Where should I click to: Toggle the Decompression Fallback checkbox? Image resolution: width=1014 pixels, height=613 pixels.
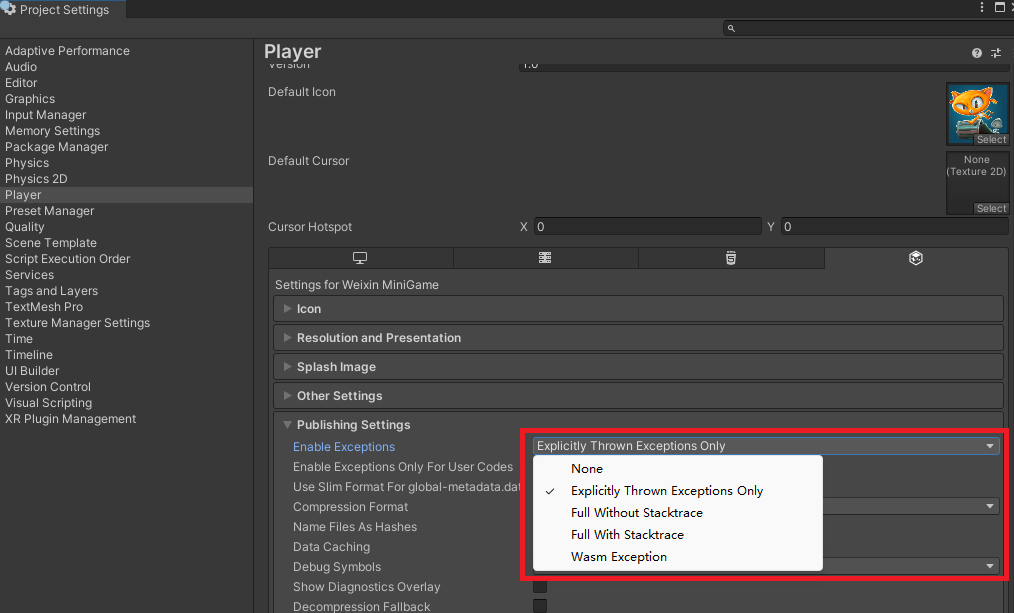coord(540,606)
